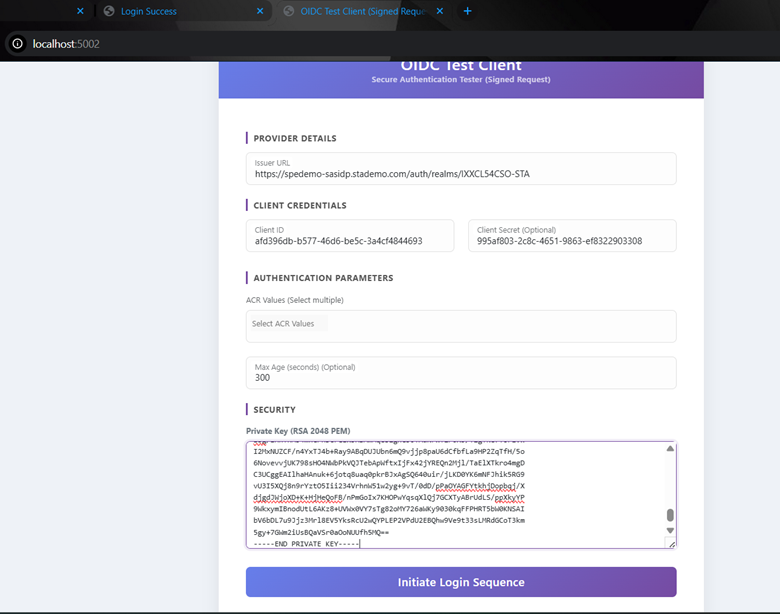Click Initiate Login Sequence button

pyautogui.click(x=461, y=582)
